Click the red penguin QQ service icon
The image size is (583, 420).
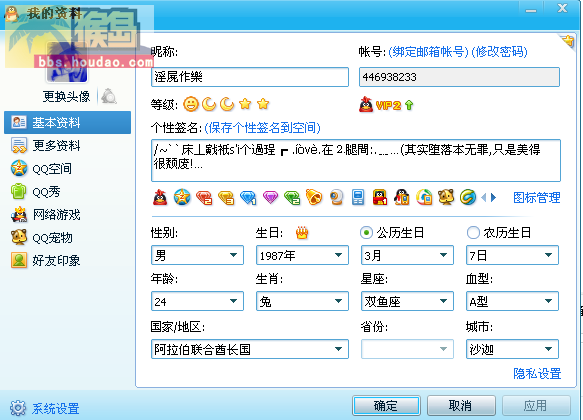pos(380,197)
